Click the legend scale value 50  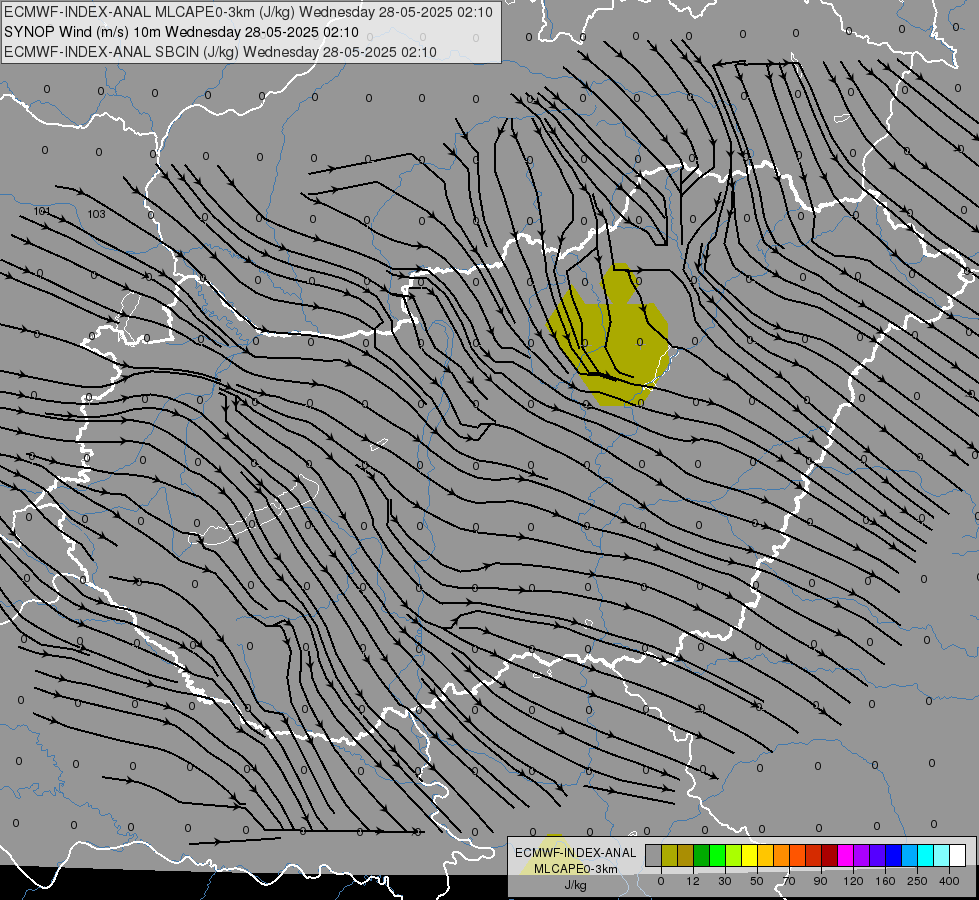click(x=757, y=881)
